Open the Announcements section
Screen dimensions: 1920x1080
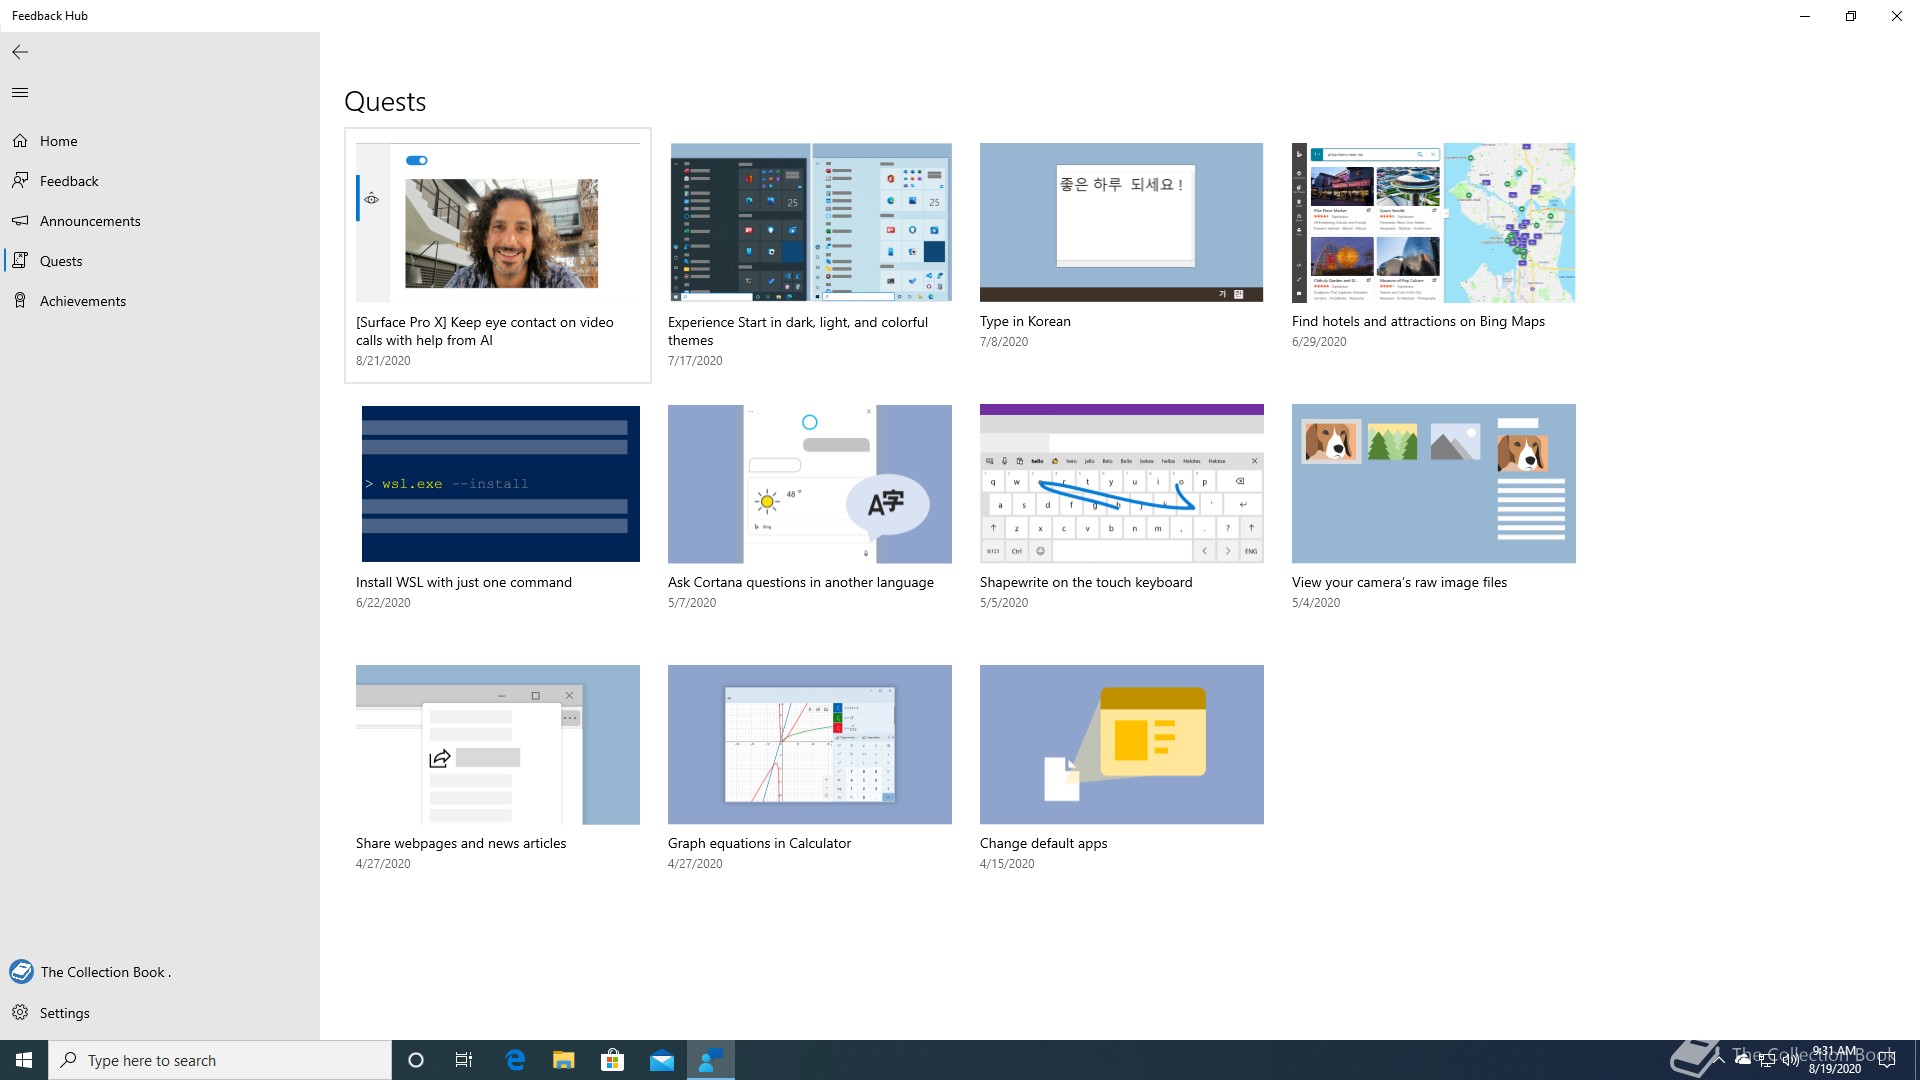[x=160, y=221]
